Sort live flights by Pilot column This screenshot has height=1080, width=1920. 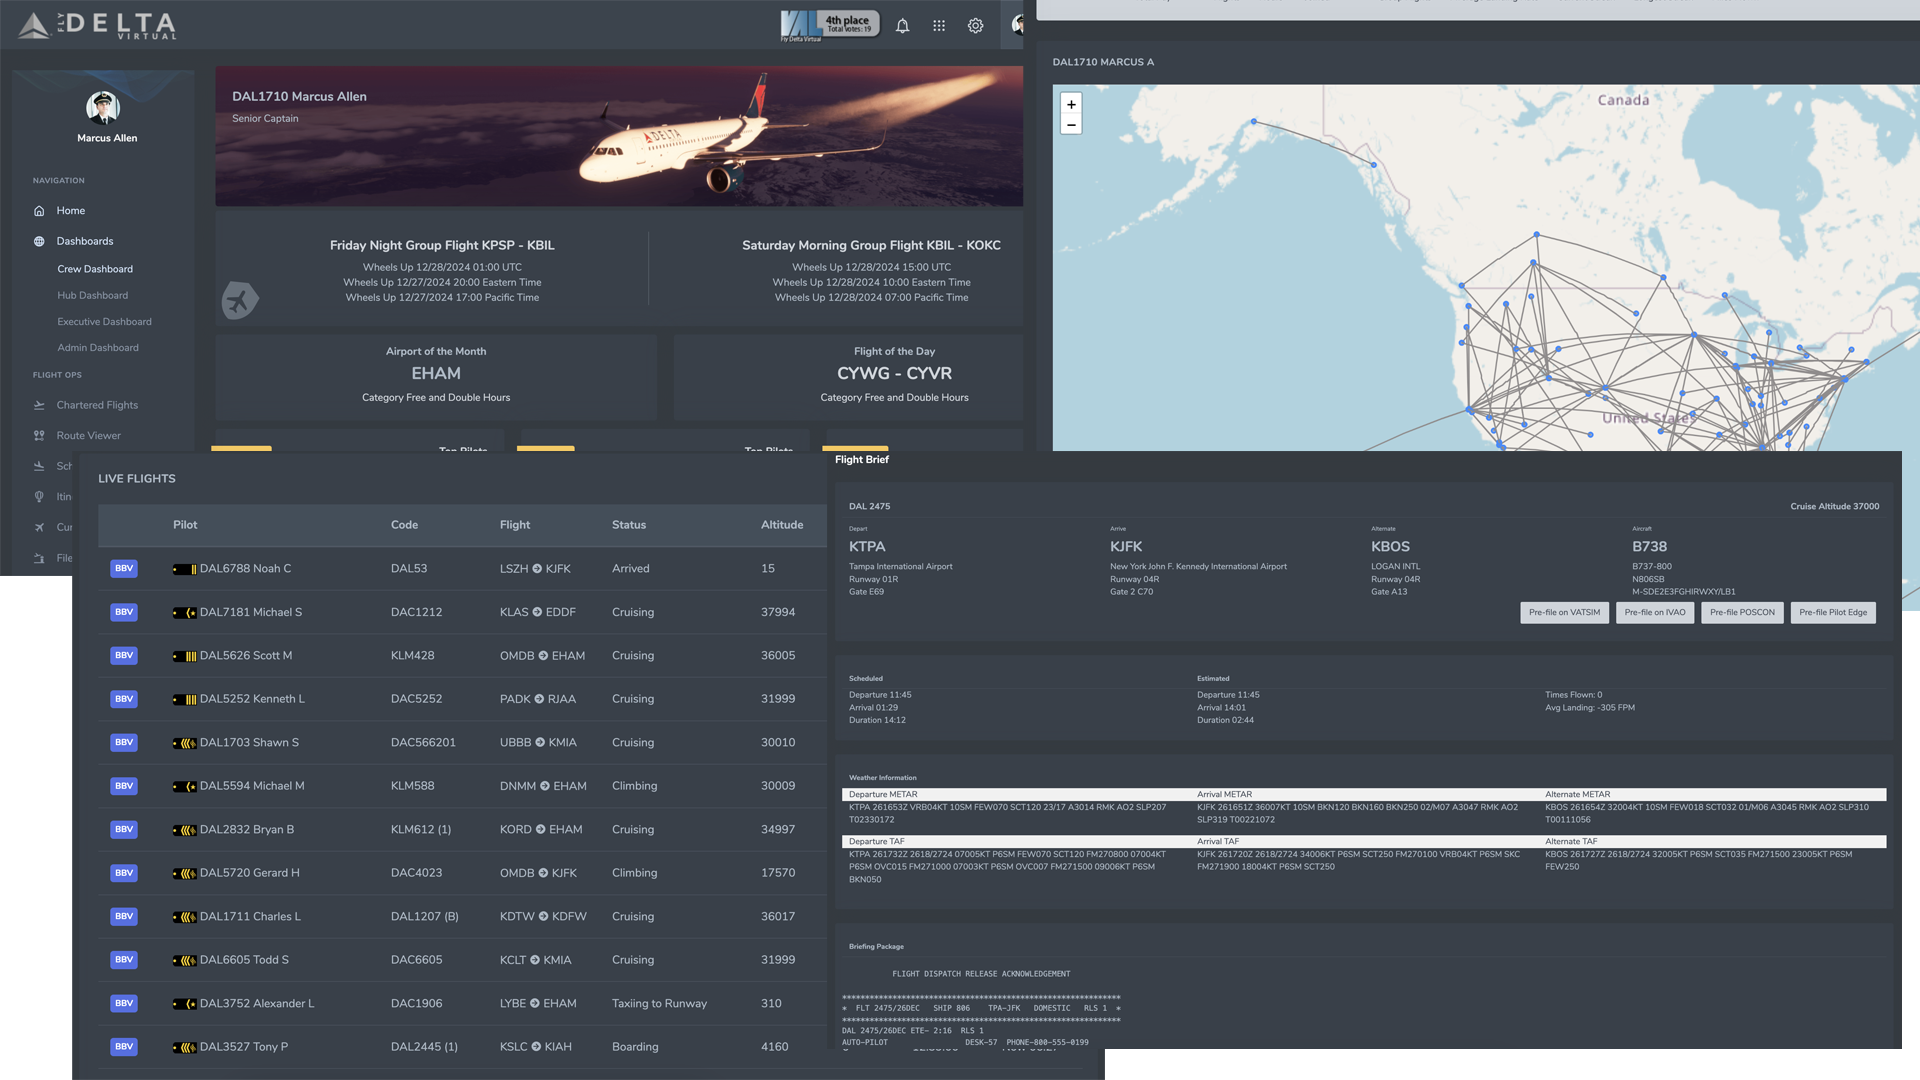[x=185, y=525]
